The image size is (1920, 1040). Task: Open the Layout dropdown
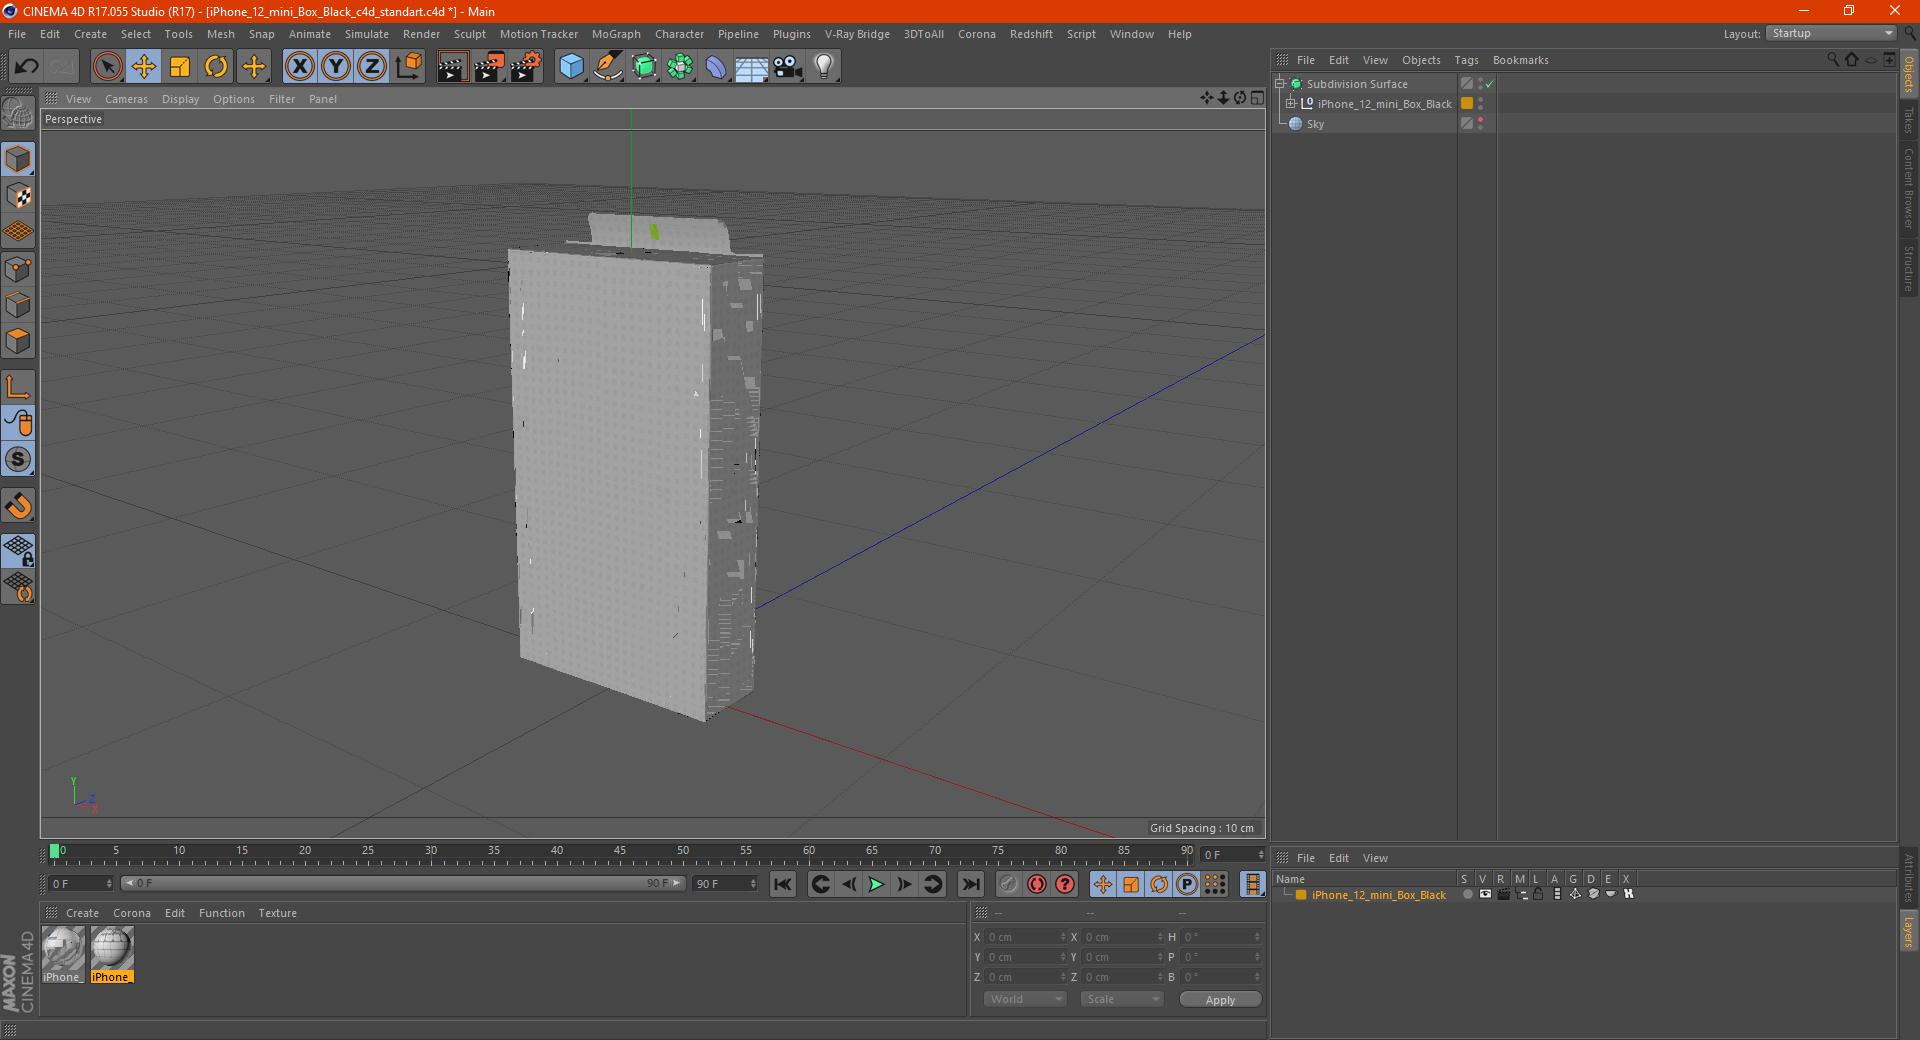pos(1832,33)
